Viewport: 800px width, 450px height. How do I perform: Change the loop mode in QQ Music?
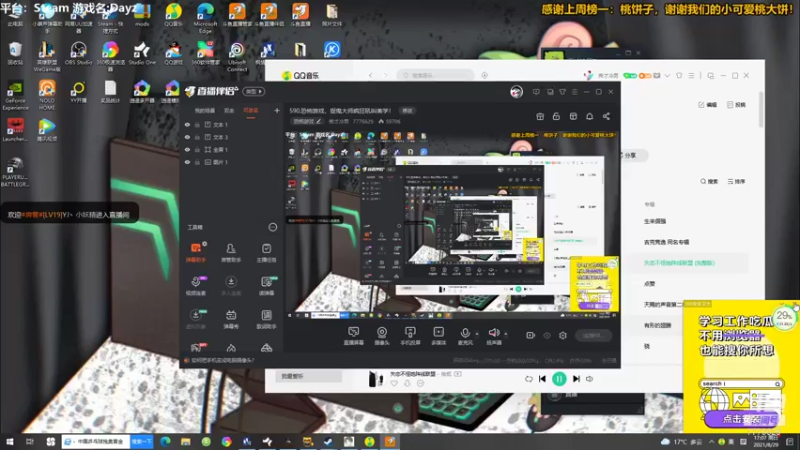pos(529,379)
